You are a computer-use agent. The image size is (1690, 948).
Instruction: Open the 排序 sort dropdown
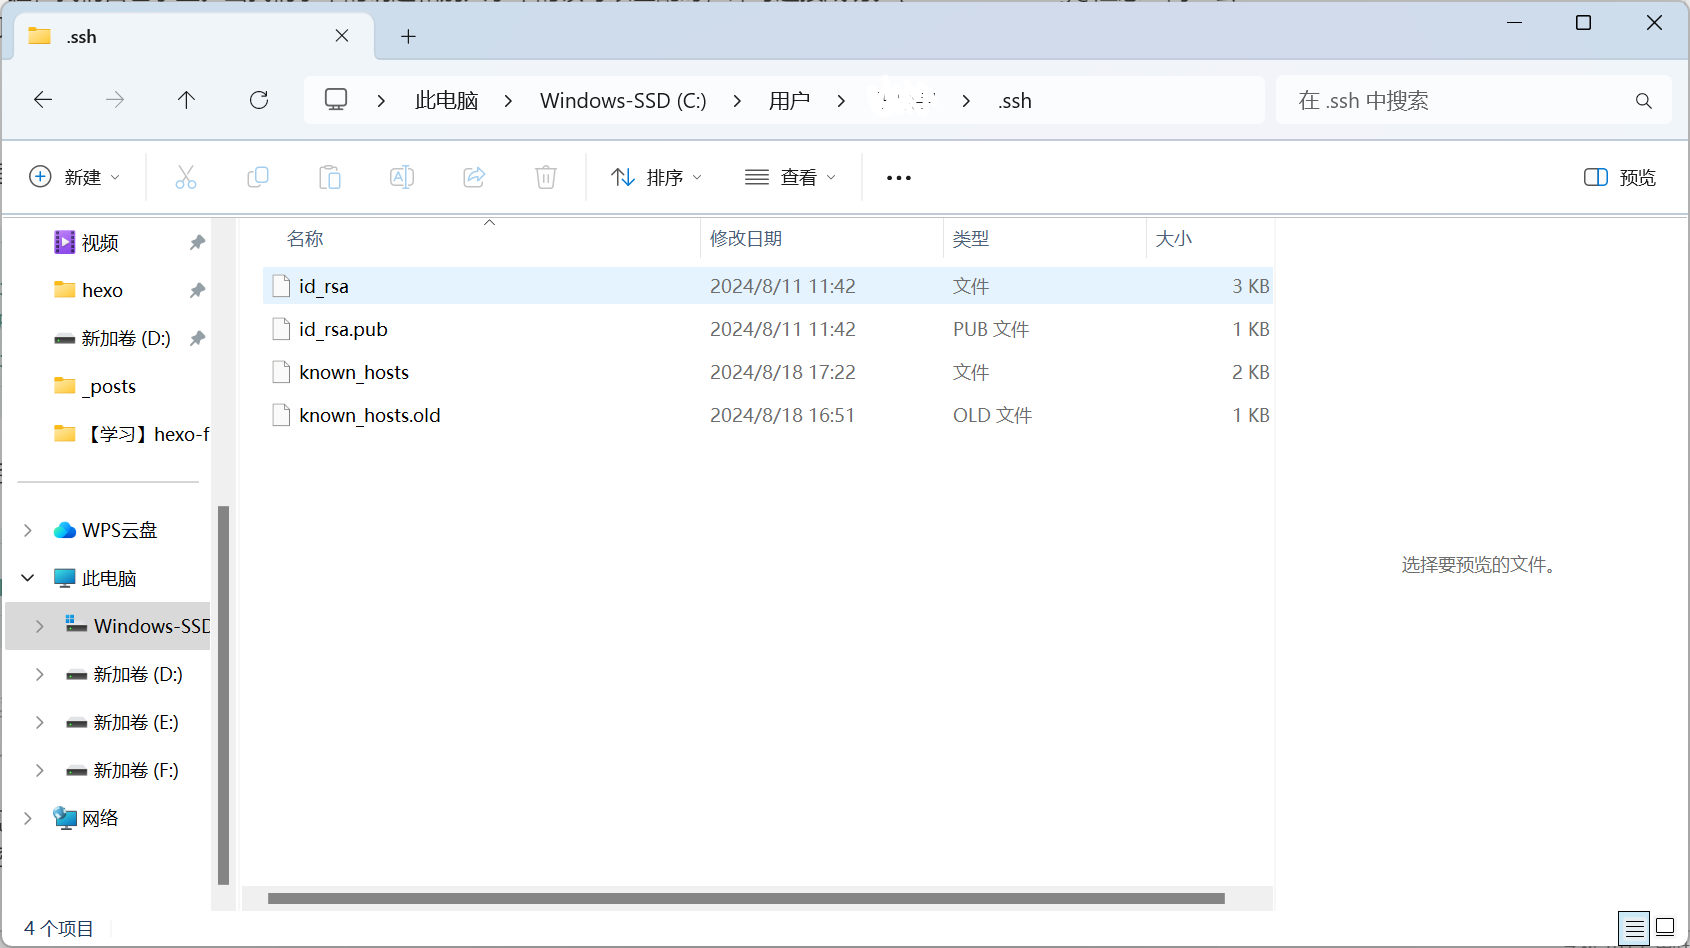point(656,177)
